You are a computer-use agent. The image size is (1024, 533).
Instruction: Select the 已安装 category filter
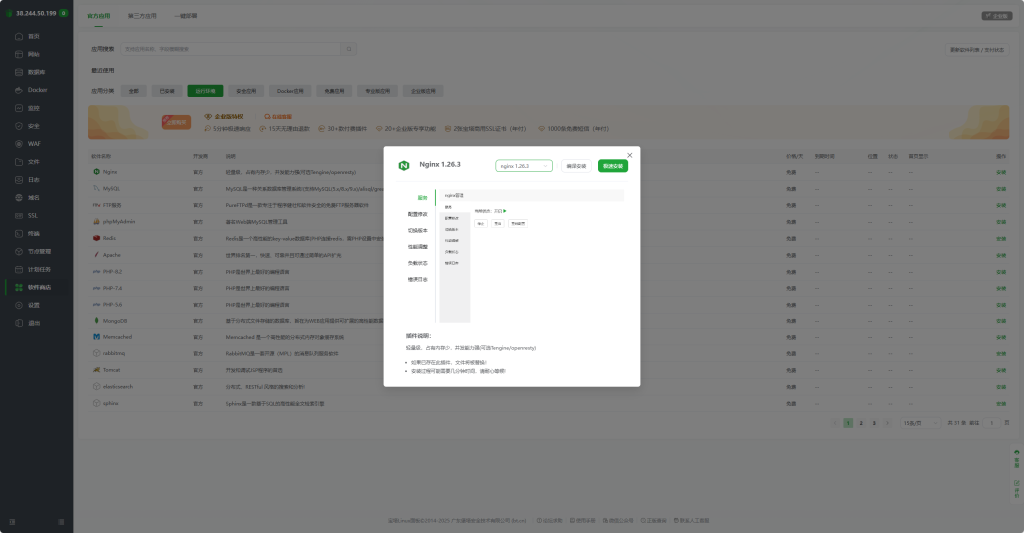click(x=167, y=91)
